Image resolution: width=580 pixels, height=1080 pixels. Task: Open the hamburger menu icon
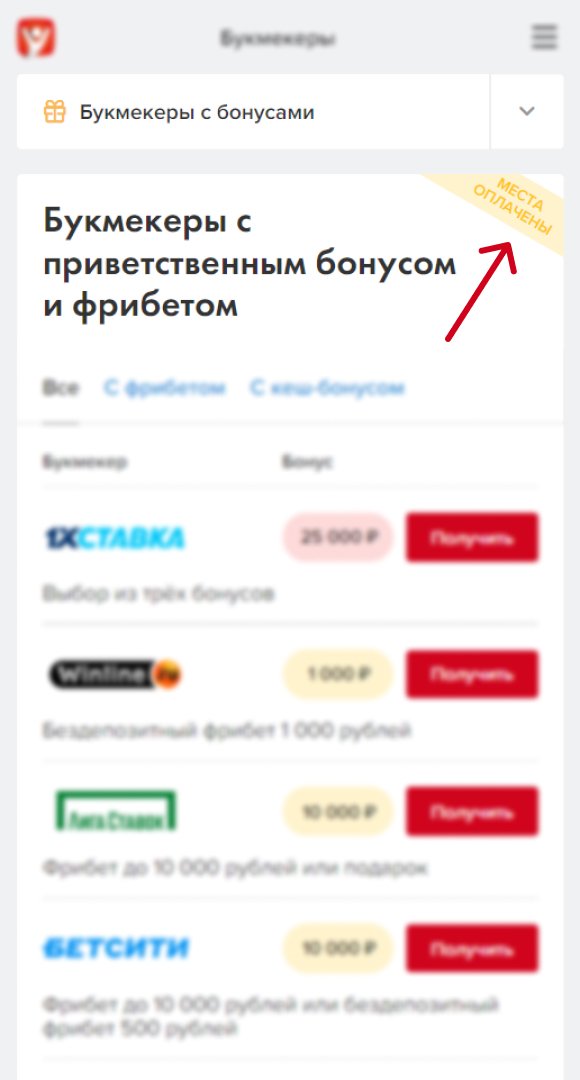[x=544, y=37]
